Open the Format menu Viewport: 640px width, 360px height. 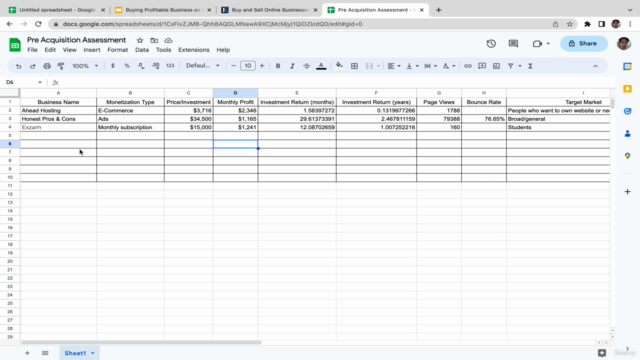(118, 50)
